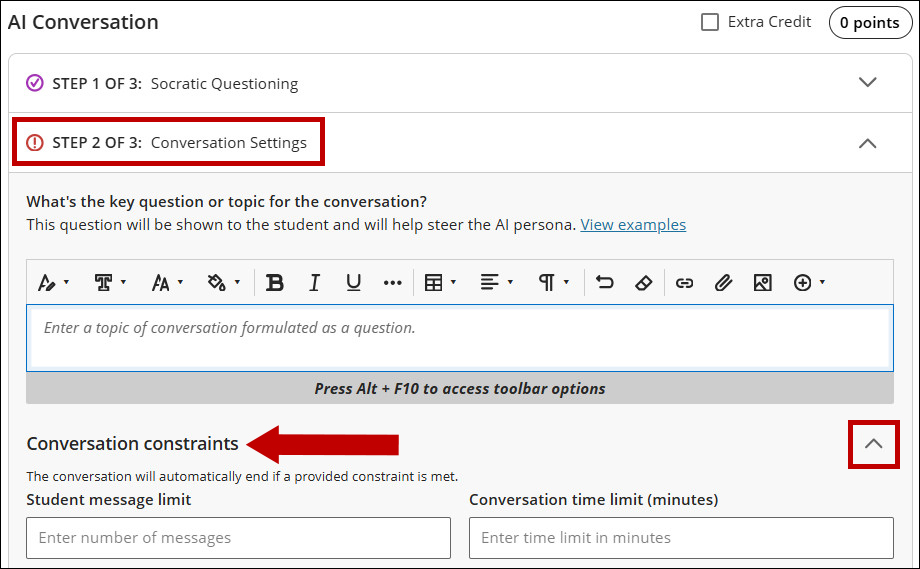Open the text alignment dropdown

[496, 283]
